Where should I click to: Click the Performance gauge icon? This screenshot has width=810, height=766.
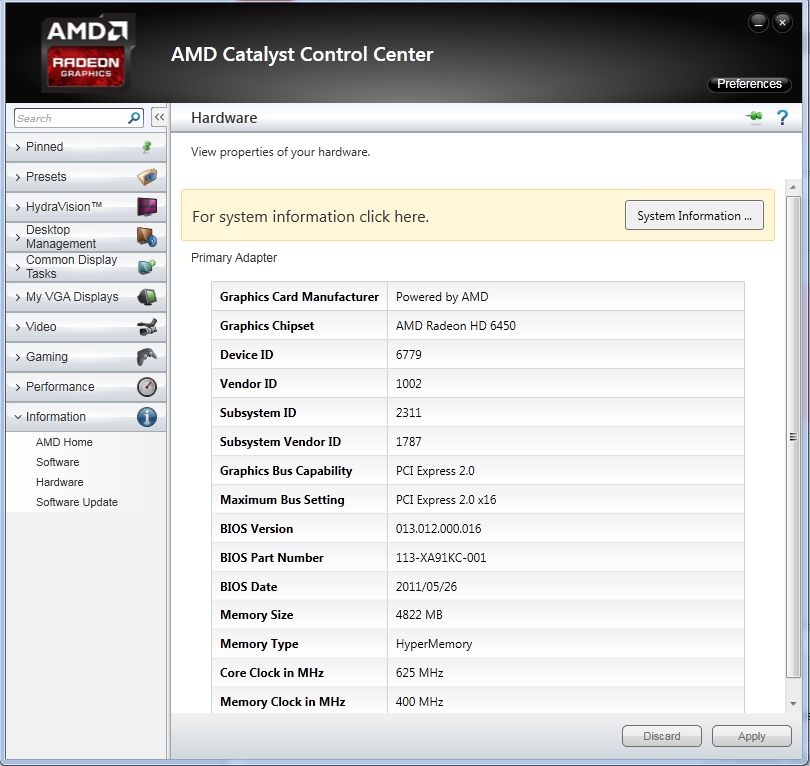pyautogui.click(x=147, y=386)
